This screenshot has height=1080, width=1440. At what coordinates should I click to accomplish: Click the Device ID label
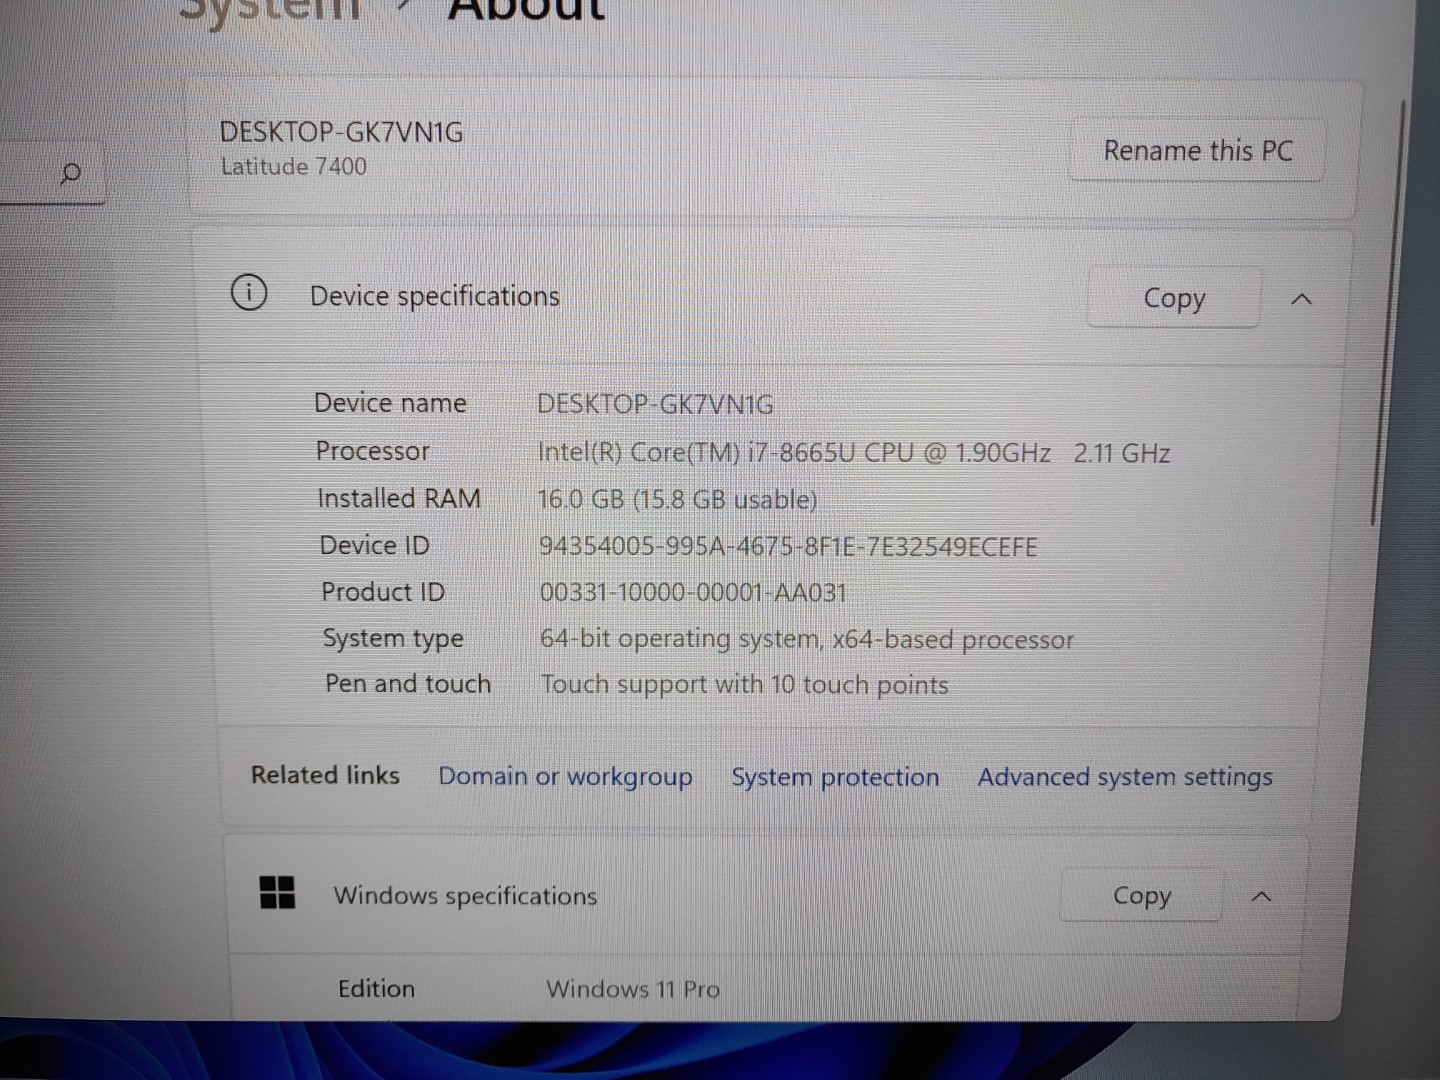pos(374,545)
